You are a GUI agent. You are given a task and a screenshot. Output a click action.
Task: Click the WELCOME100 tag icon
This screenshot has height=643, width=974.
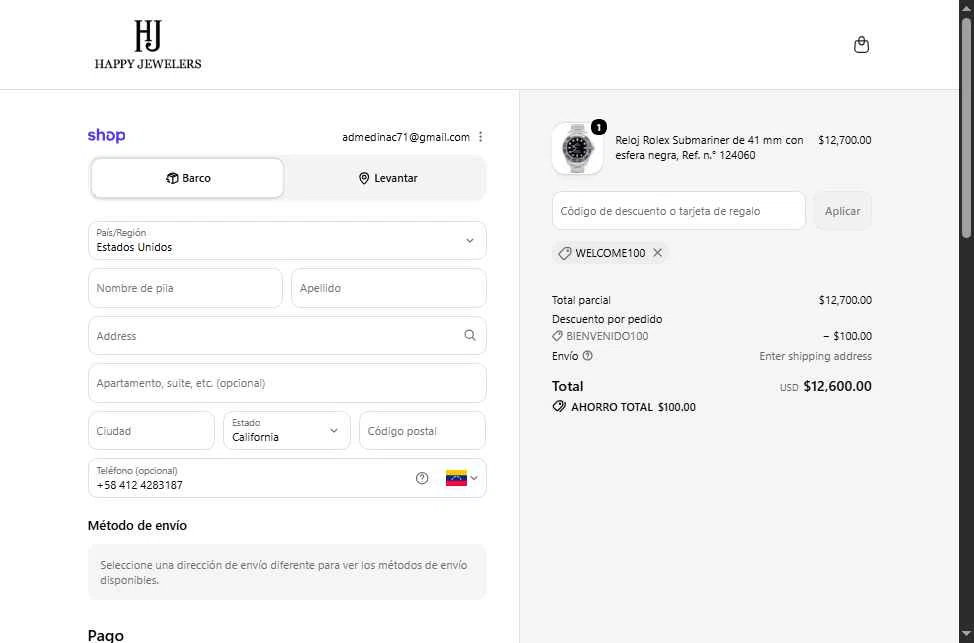click(564, 253)
